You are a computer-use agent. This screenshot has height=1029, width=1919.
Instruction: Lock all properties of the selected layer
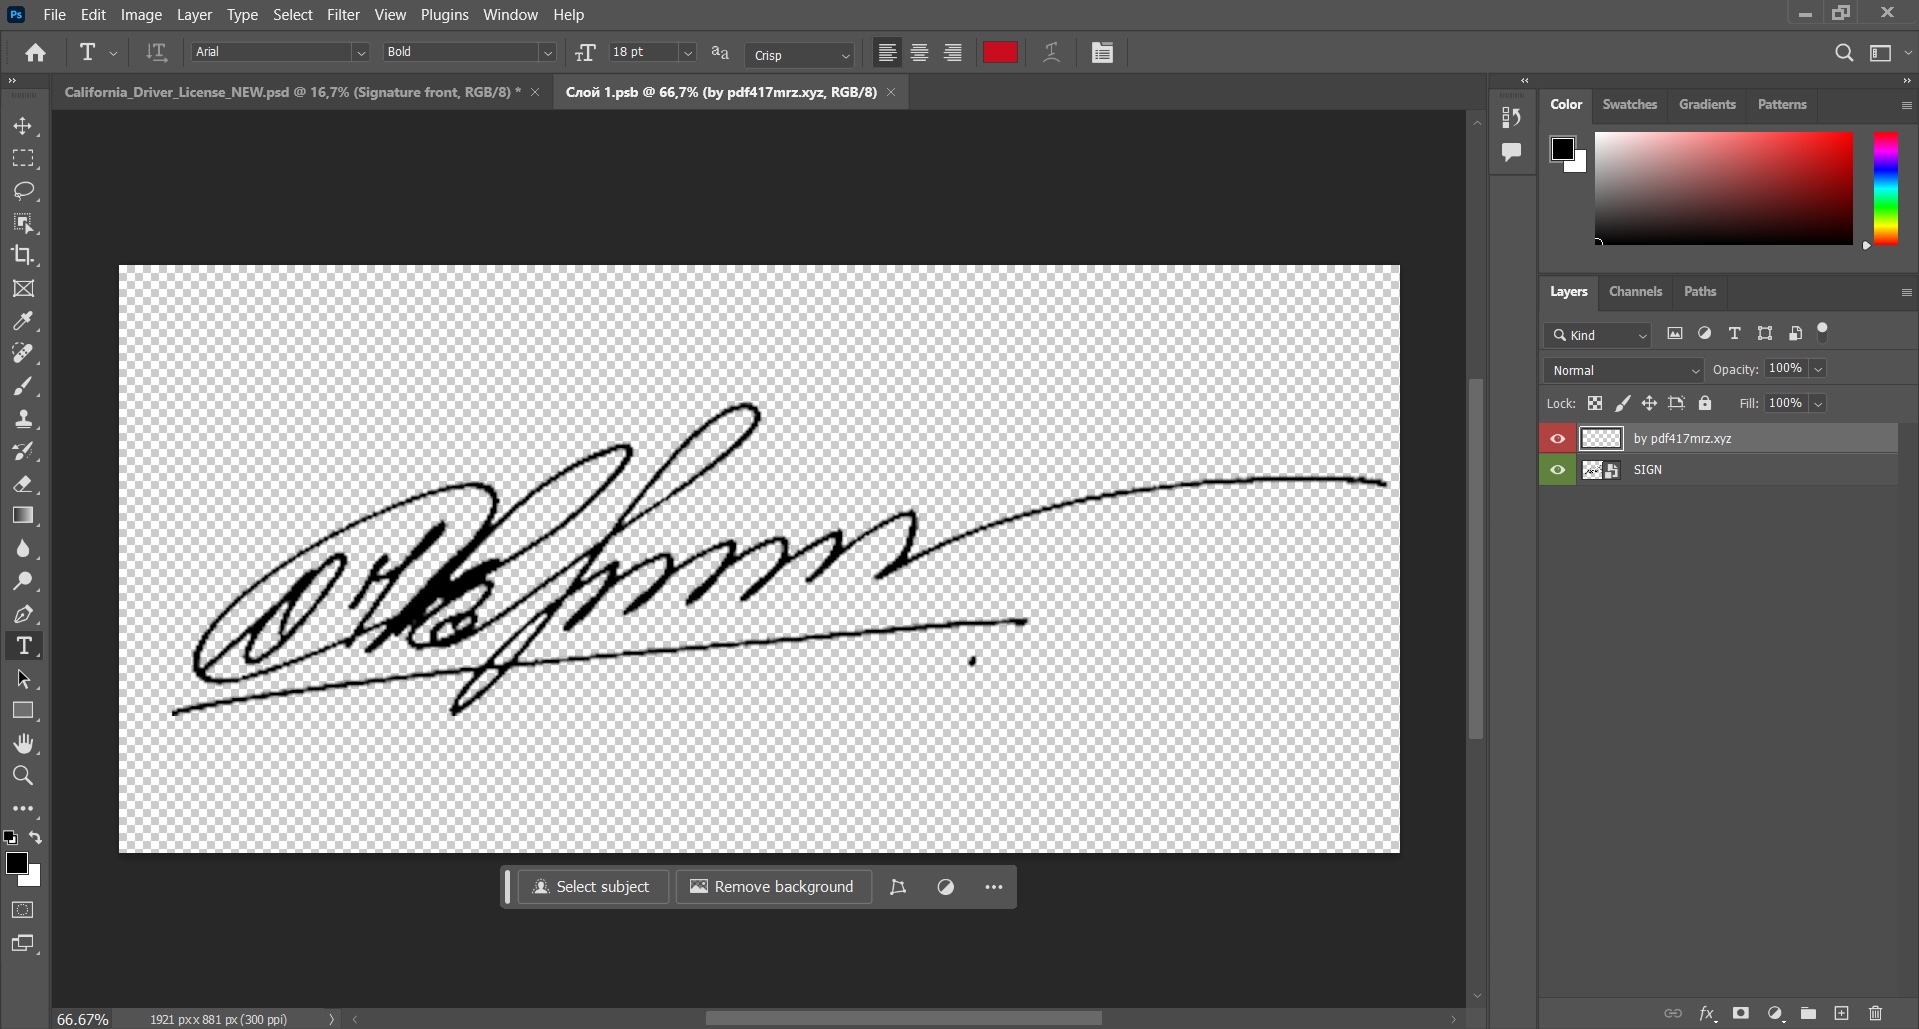pyautogui.click(x=1705, y=403)
